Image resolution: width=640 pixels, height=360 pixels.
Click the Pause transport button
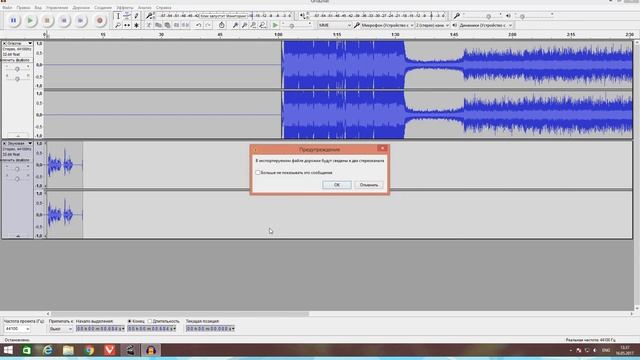pyautogui.click(x=13, y=20)
